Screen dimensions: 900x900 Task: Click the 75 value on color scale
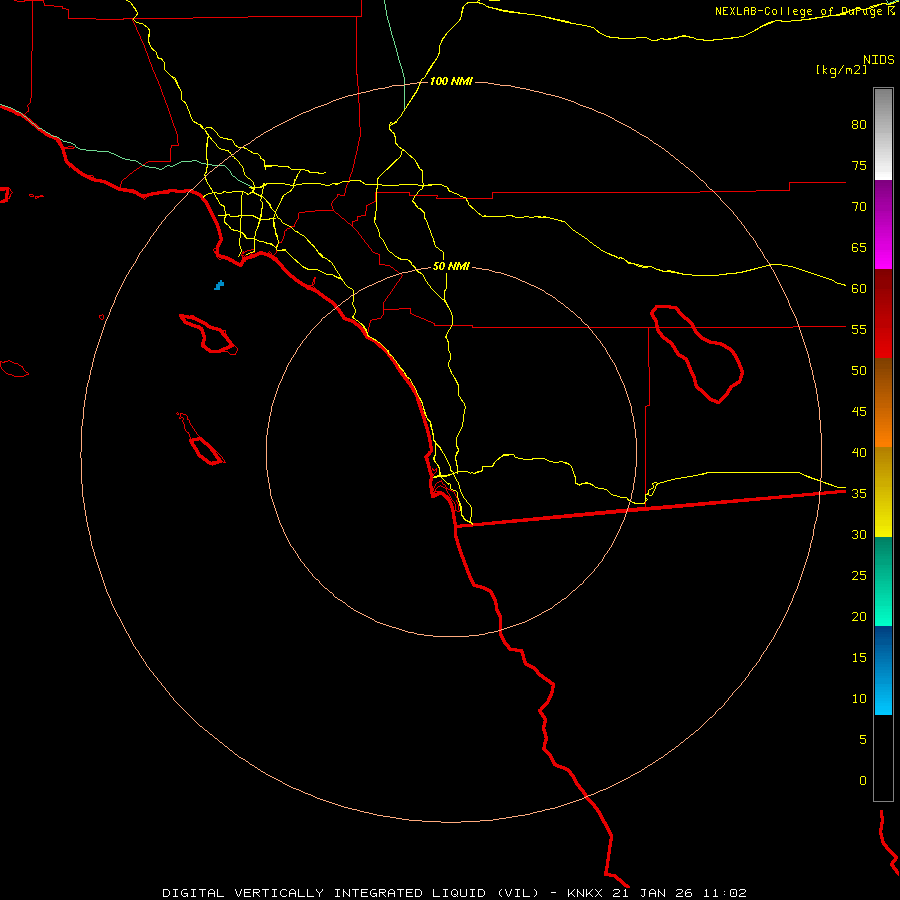(x=859, y=166)
